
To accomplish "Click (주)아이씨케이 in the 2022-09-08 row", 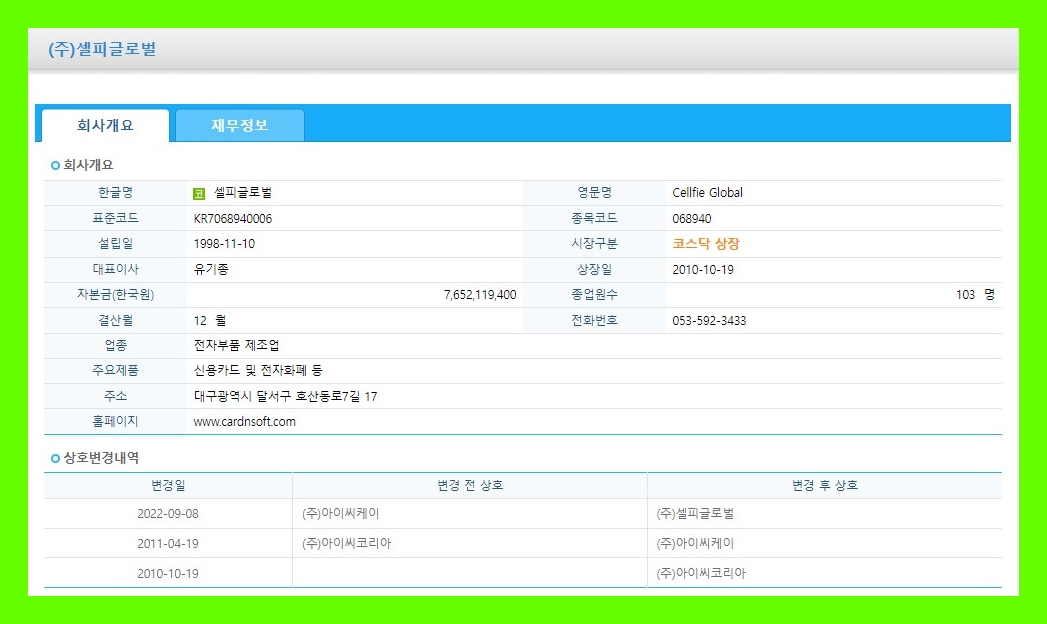I will pos(341,514).
